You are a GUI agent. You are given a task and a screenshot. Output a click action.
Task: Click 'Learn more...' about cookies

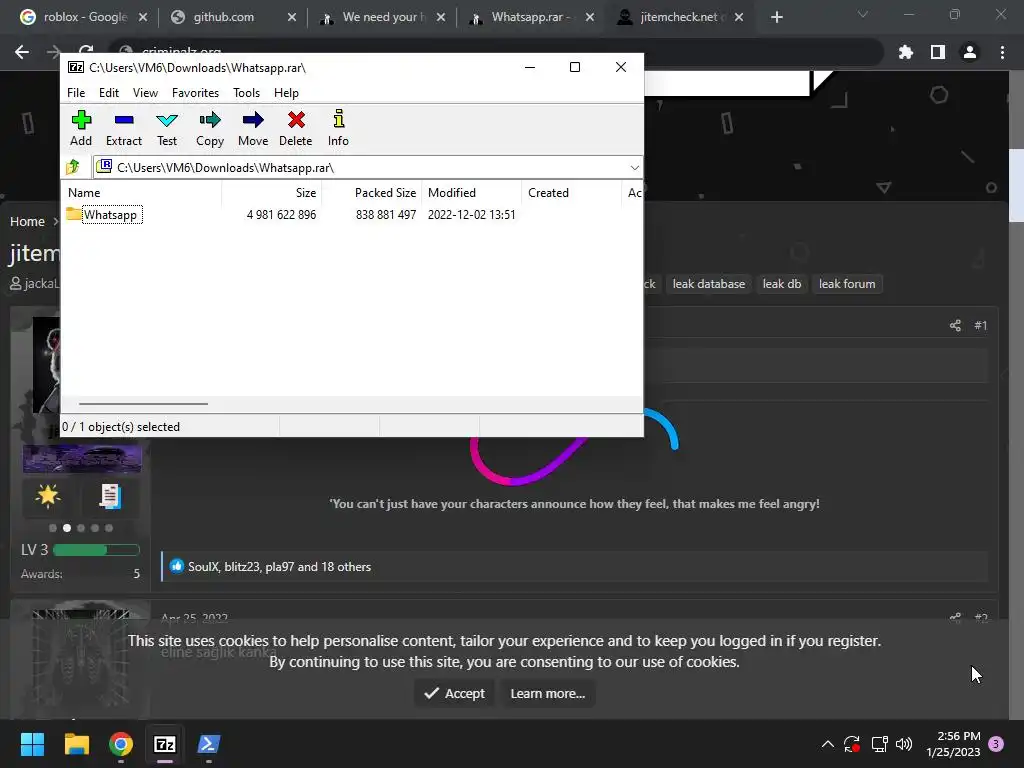click(548, 694)
